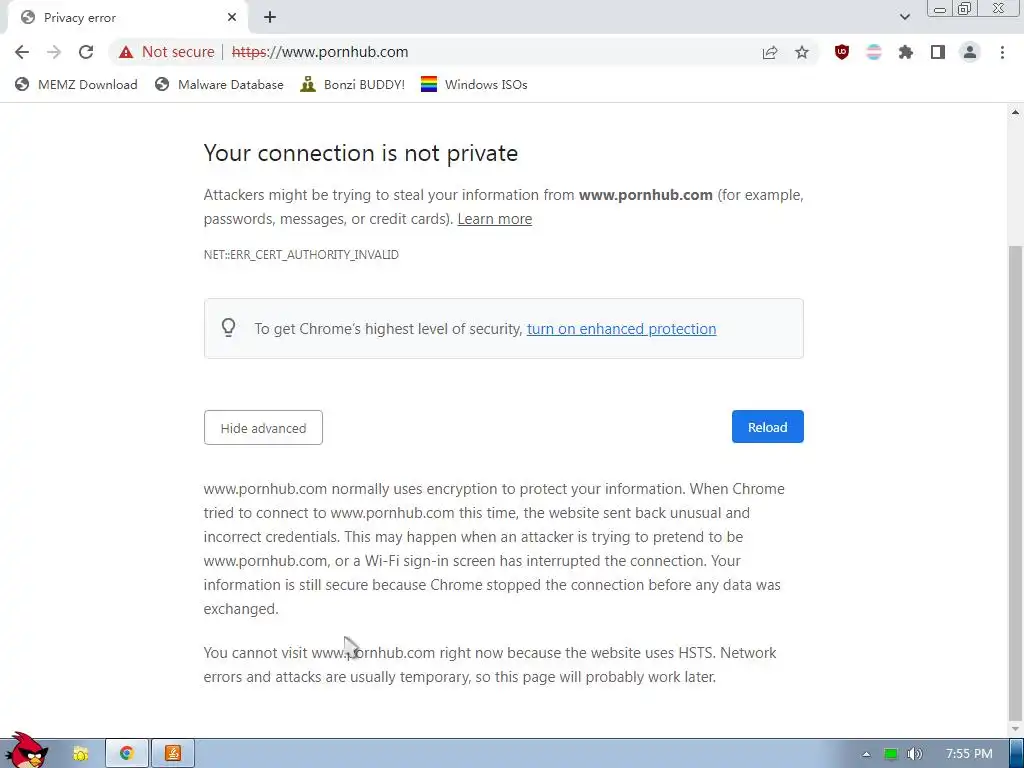1024x768 pixels.
Task: Reload the page using the toolbar icon
Action: coord(86,52)
